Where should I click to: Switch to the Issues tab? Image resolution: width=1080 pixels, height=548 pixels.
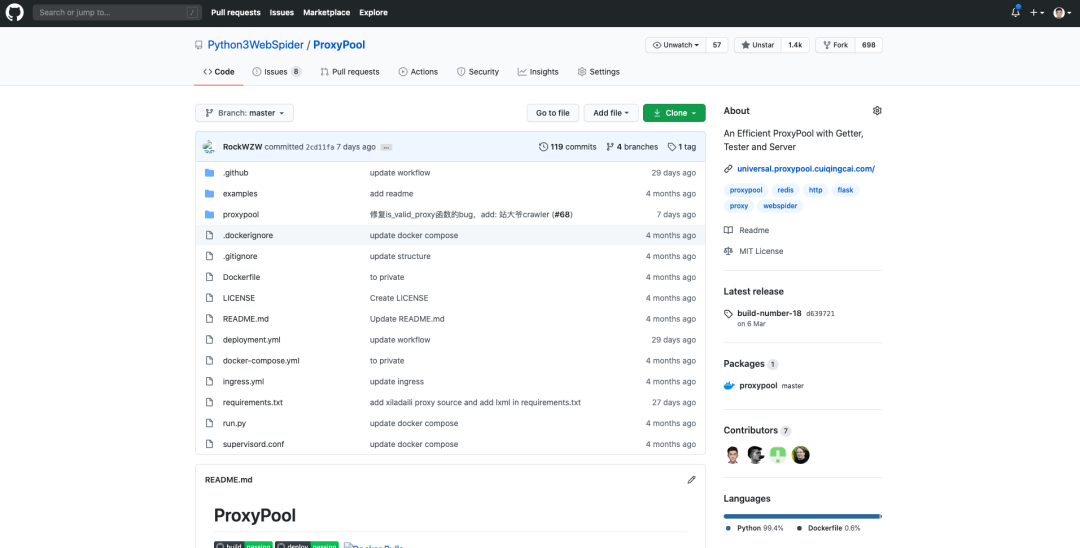(276, 72)
